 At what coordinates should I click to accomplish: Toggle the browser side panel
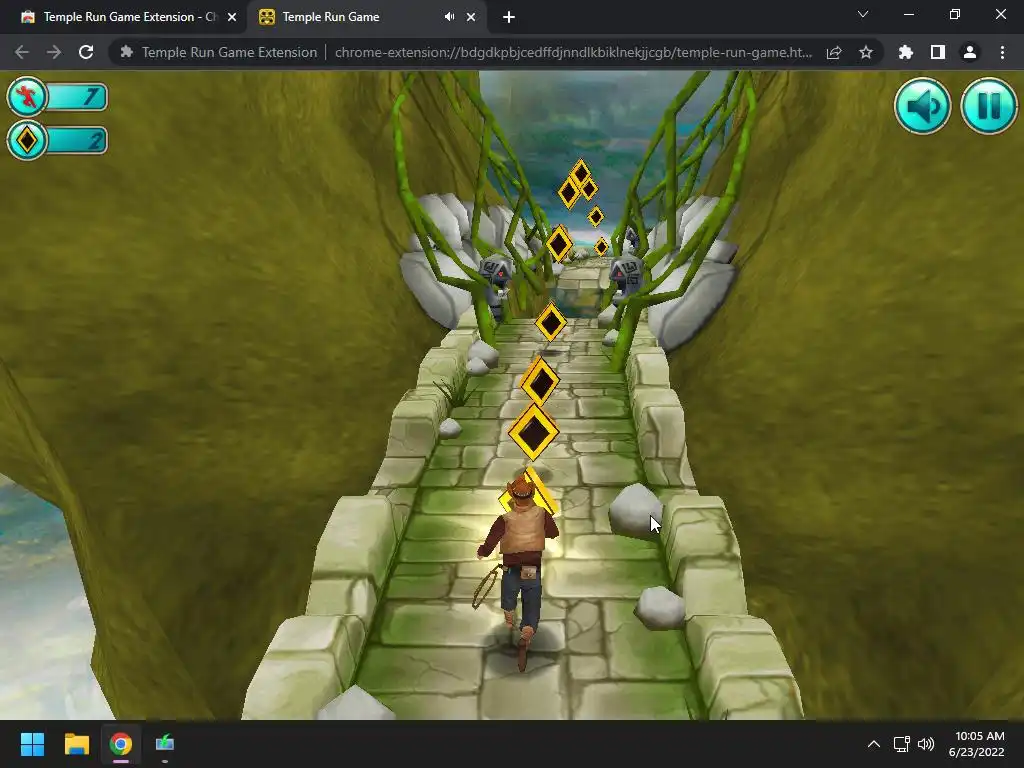coord(938,52)
